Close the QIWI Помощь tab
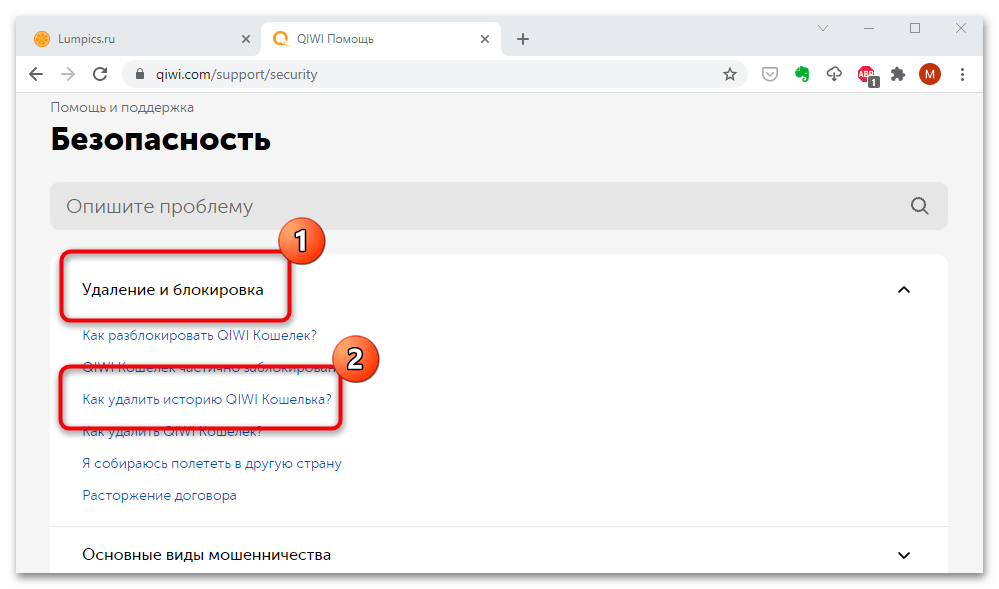Viewport: 999px width, 589px height. (484, 39)
